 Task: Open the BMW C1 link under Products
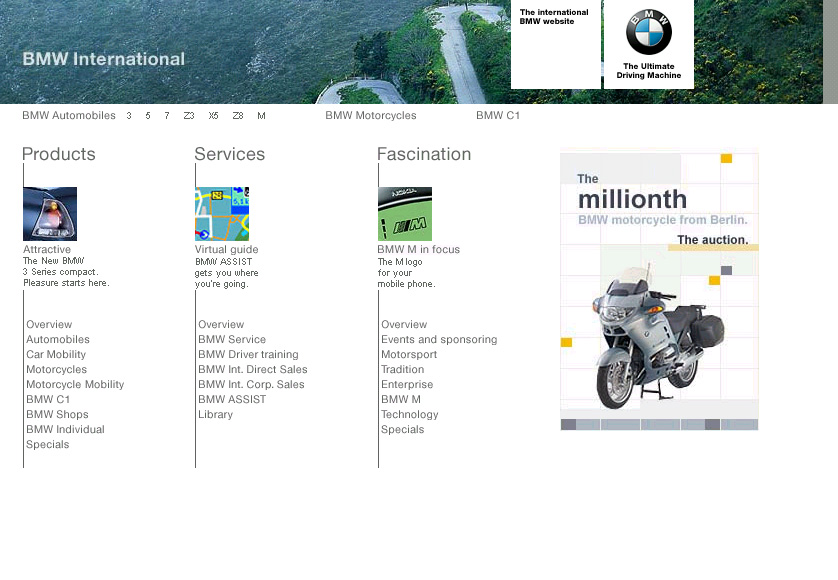48,399
